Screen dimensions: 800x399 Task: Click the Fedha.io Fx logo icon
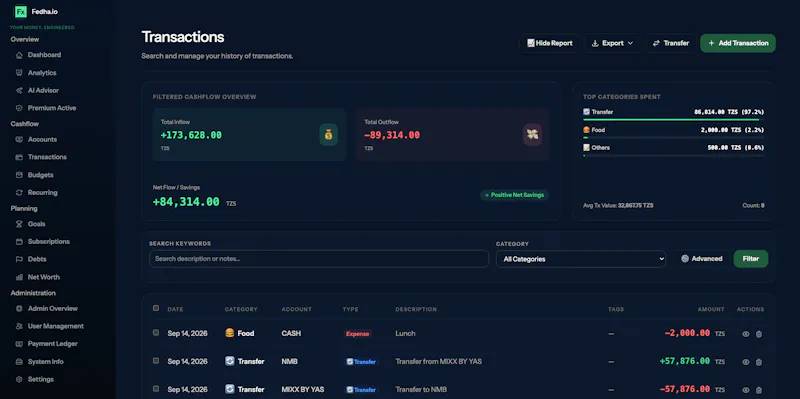(20, 12)
